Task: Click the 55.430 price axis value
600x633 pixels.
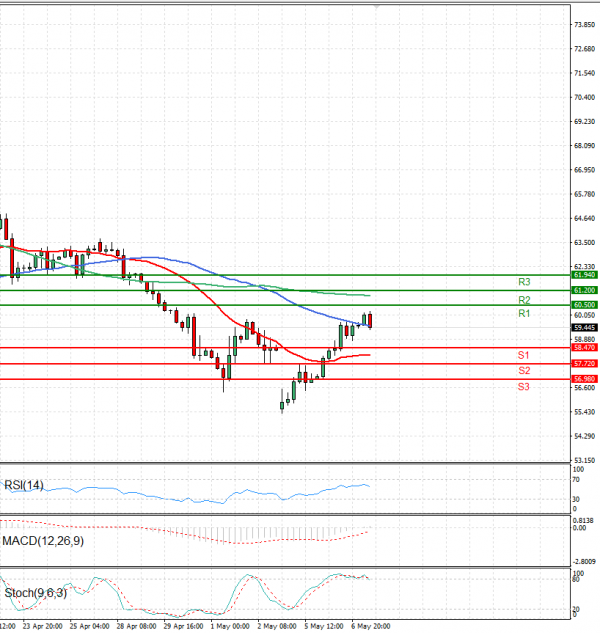Action: pos(584,412)
